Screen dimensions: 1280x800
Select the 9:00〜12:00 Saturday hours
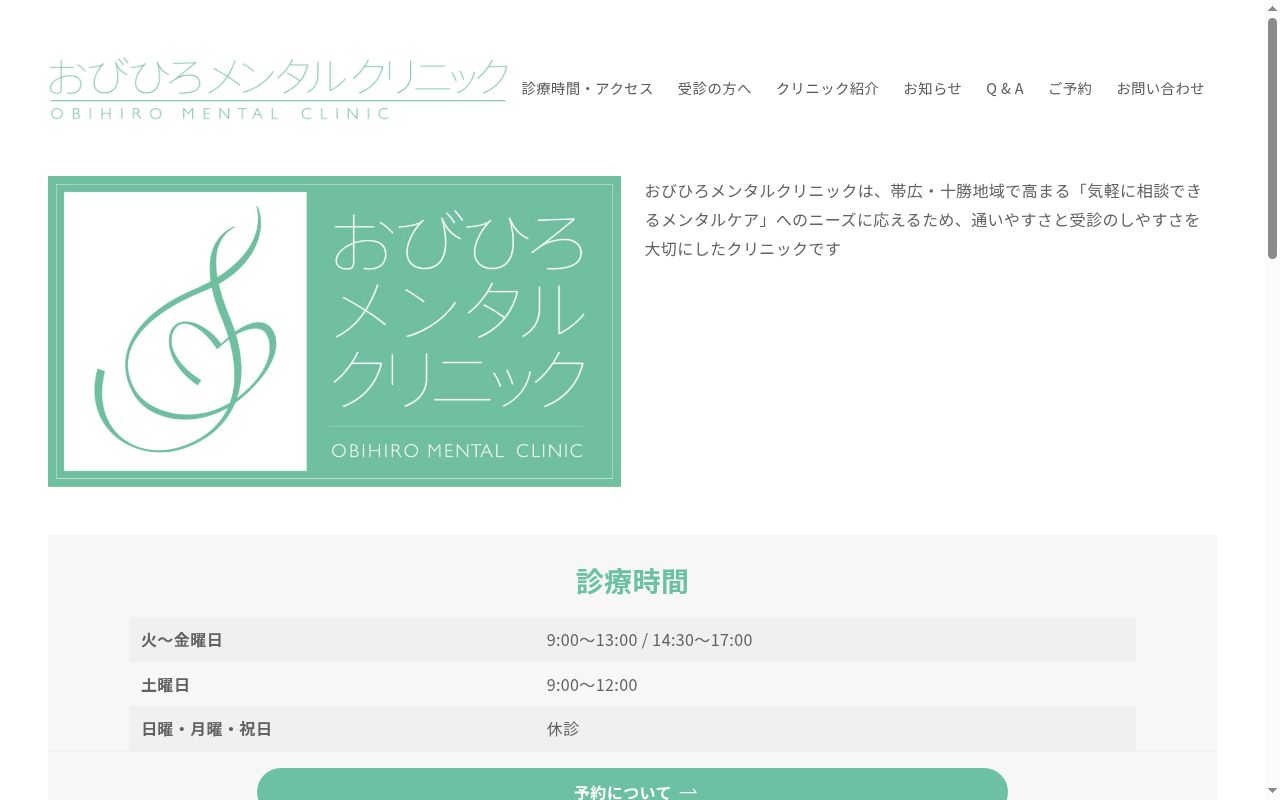(x=592, y=685)
